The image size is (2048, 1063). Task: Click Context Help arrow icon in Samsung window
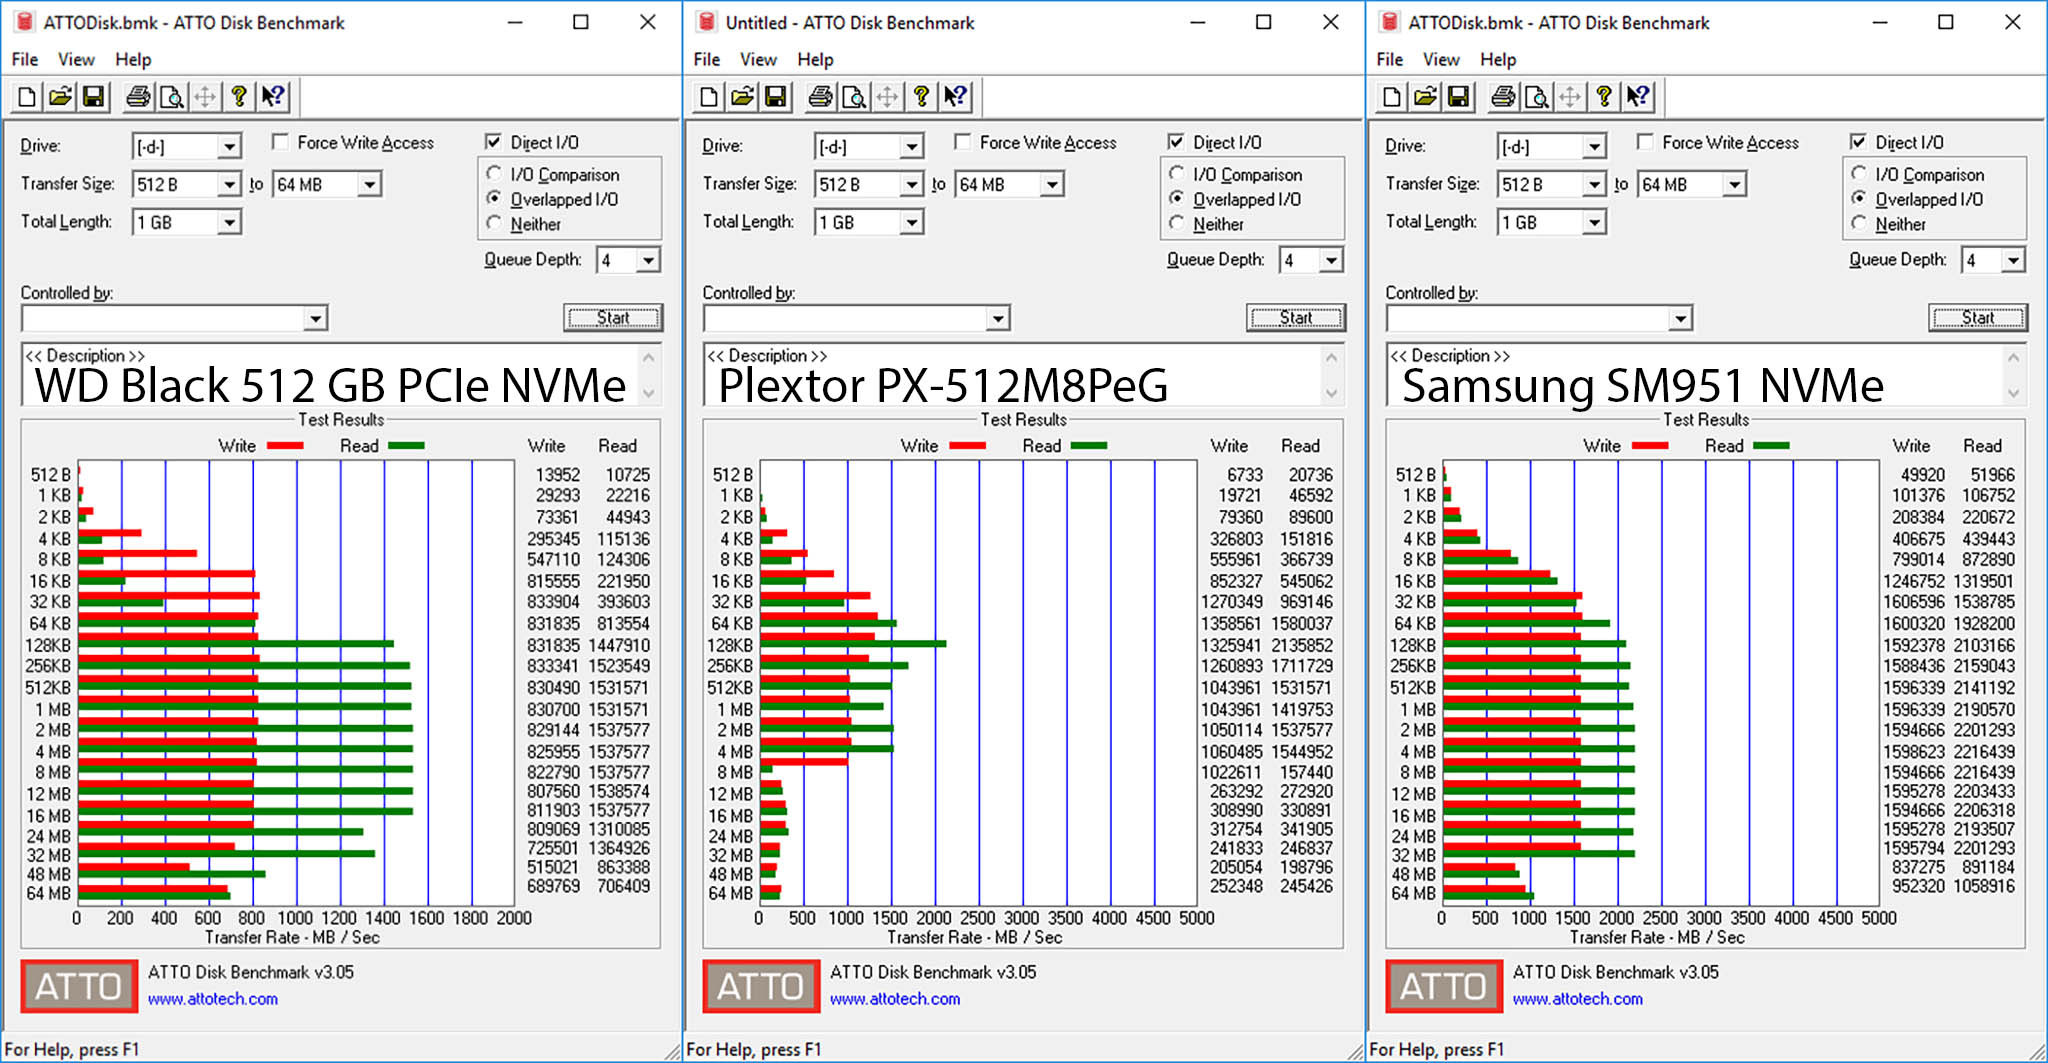(1637, 97)
